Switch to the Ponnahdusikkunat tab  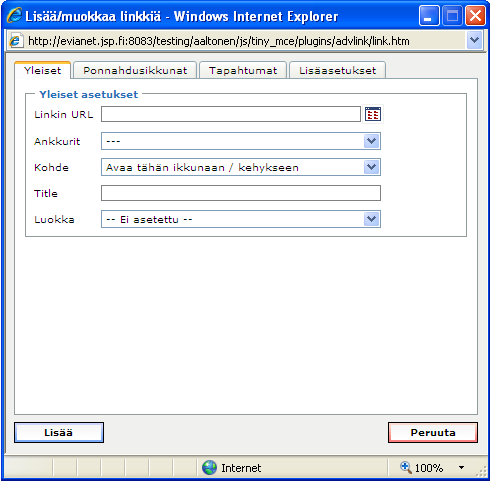(135, 70)
